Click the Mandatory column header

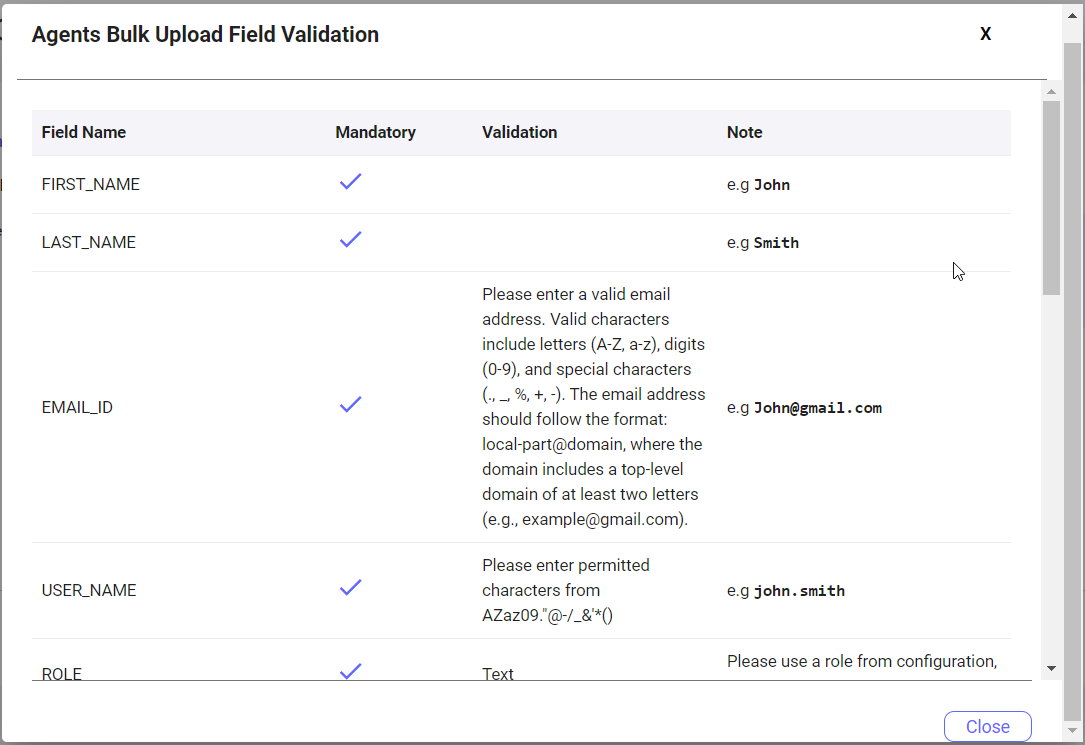pyautogui.click(x=375, y=132)
